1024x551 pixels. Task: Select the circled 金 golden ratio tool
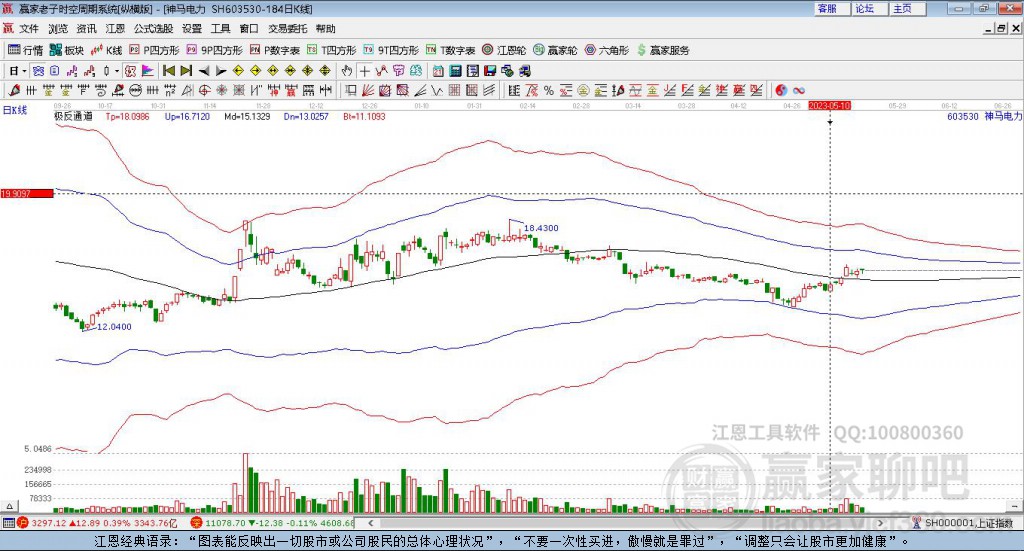(583, 90)
